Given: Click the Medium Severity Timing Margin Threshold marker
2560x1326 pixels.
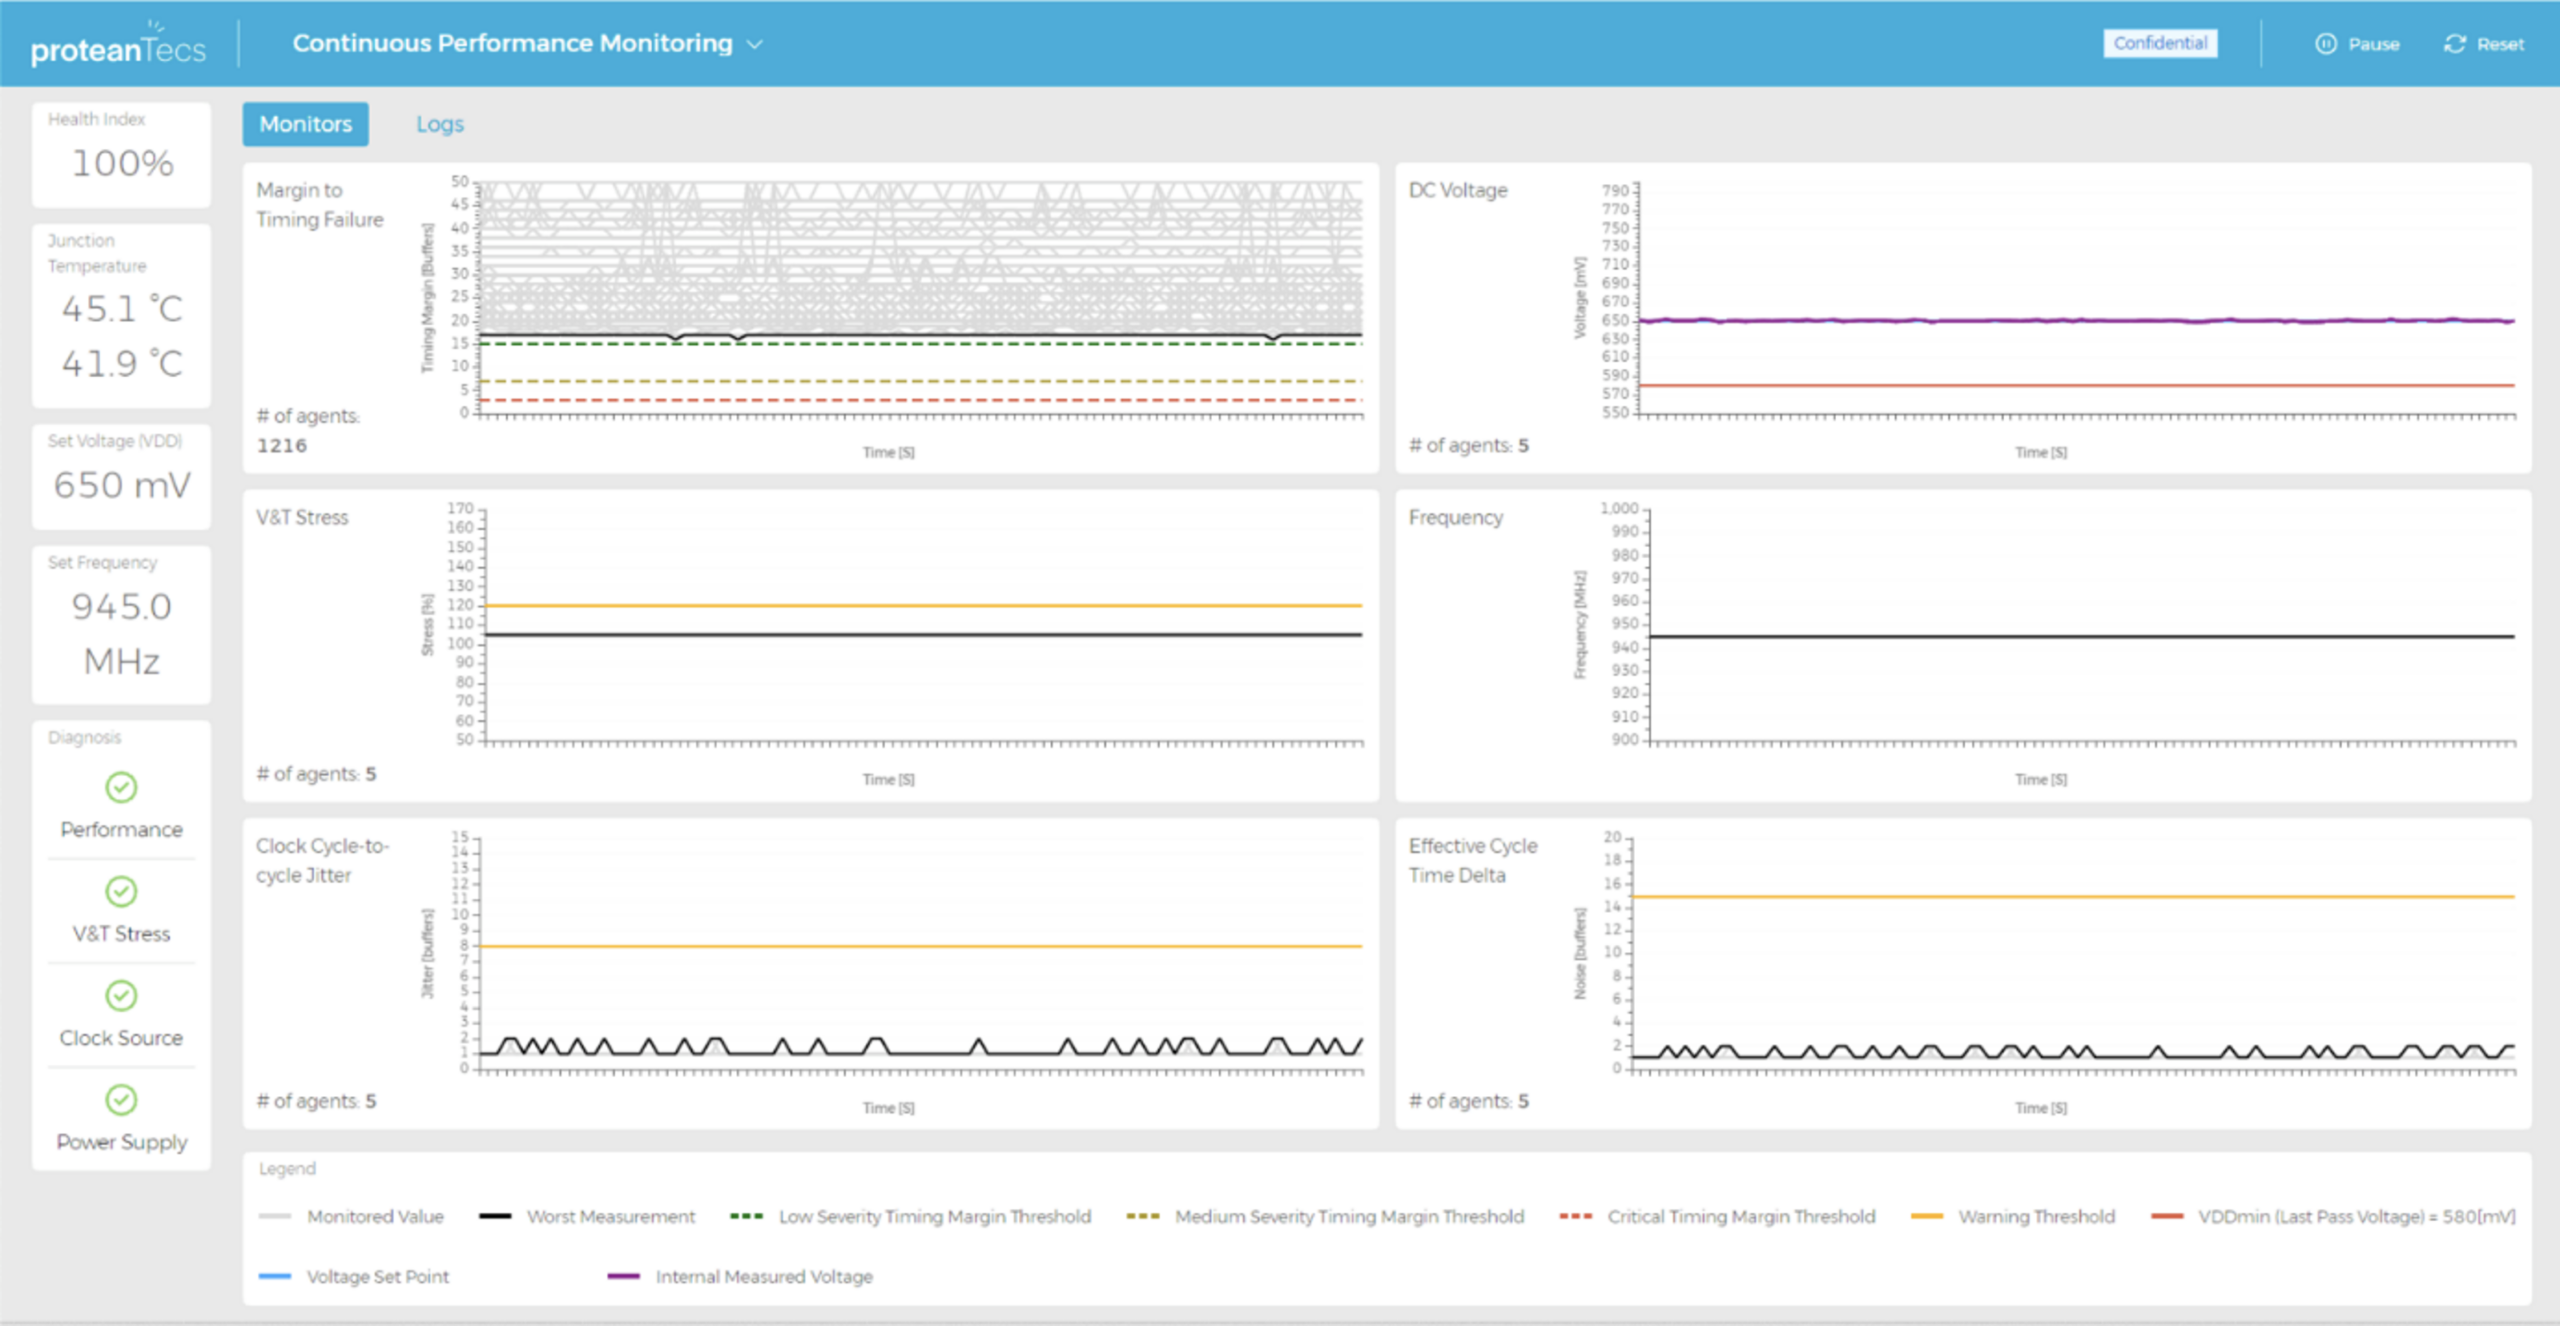Looking at the screenshot, I should pos(1141,1216).
